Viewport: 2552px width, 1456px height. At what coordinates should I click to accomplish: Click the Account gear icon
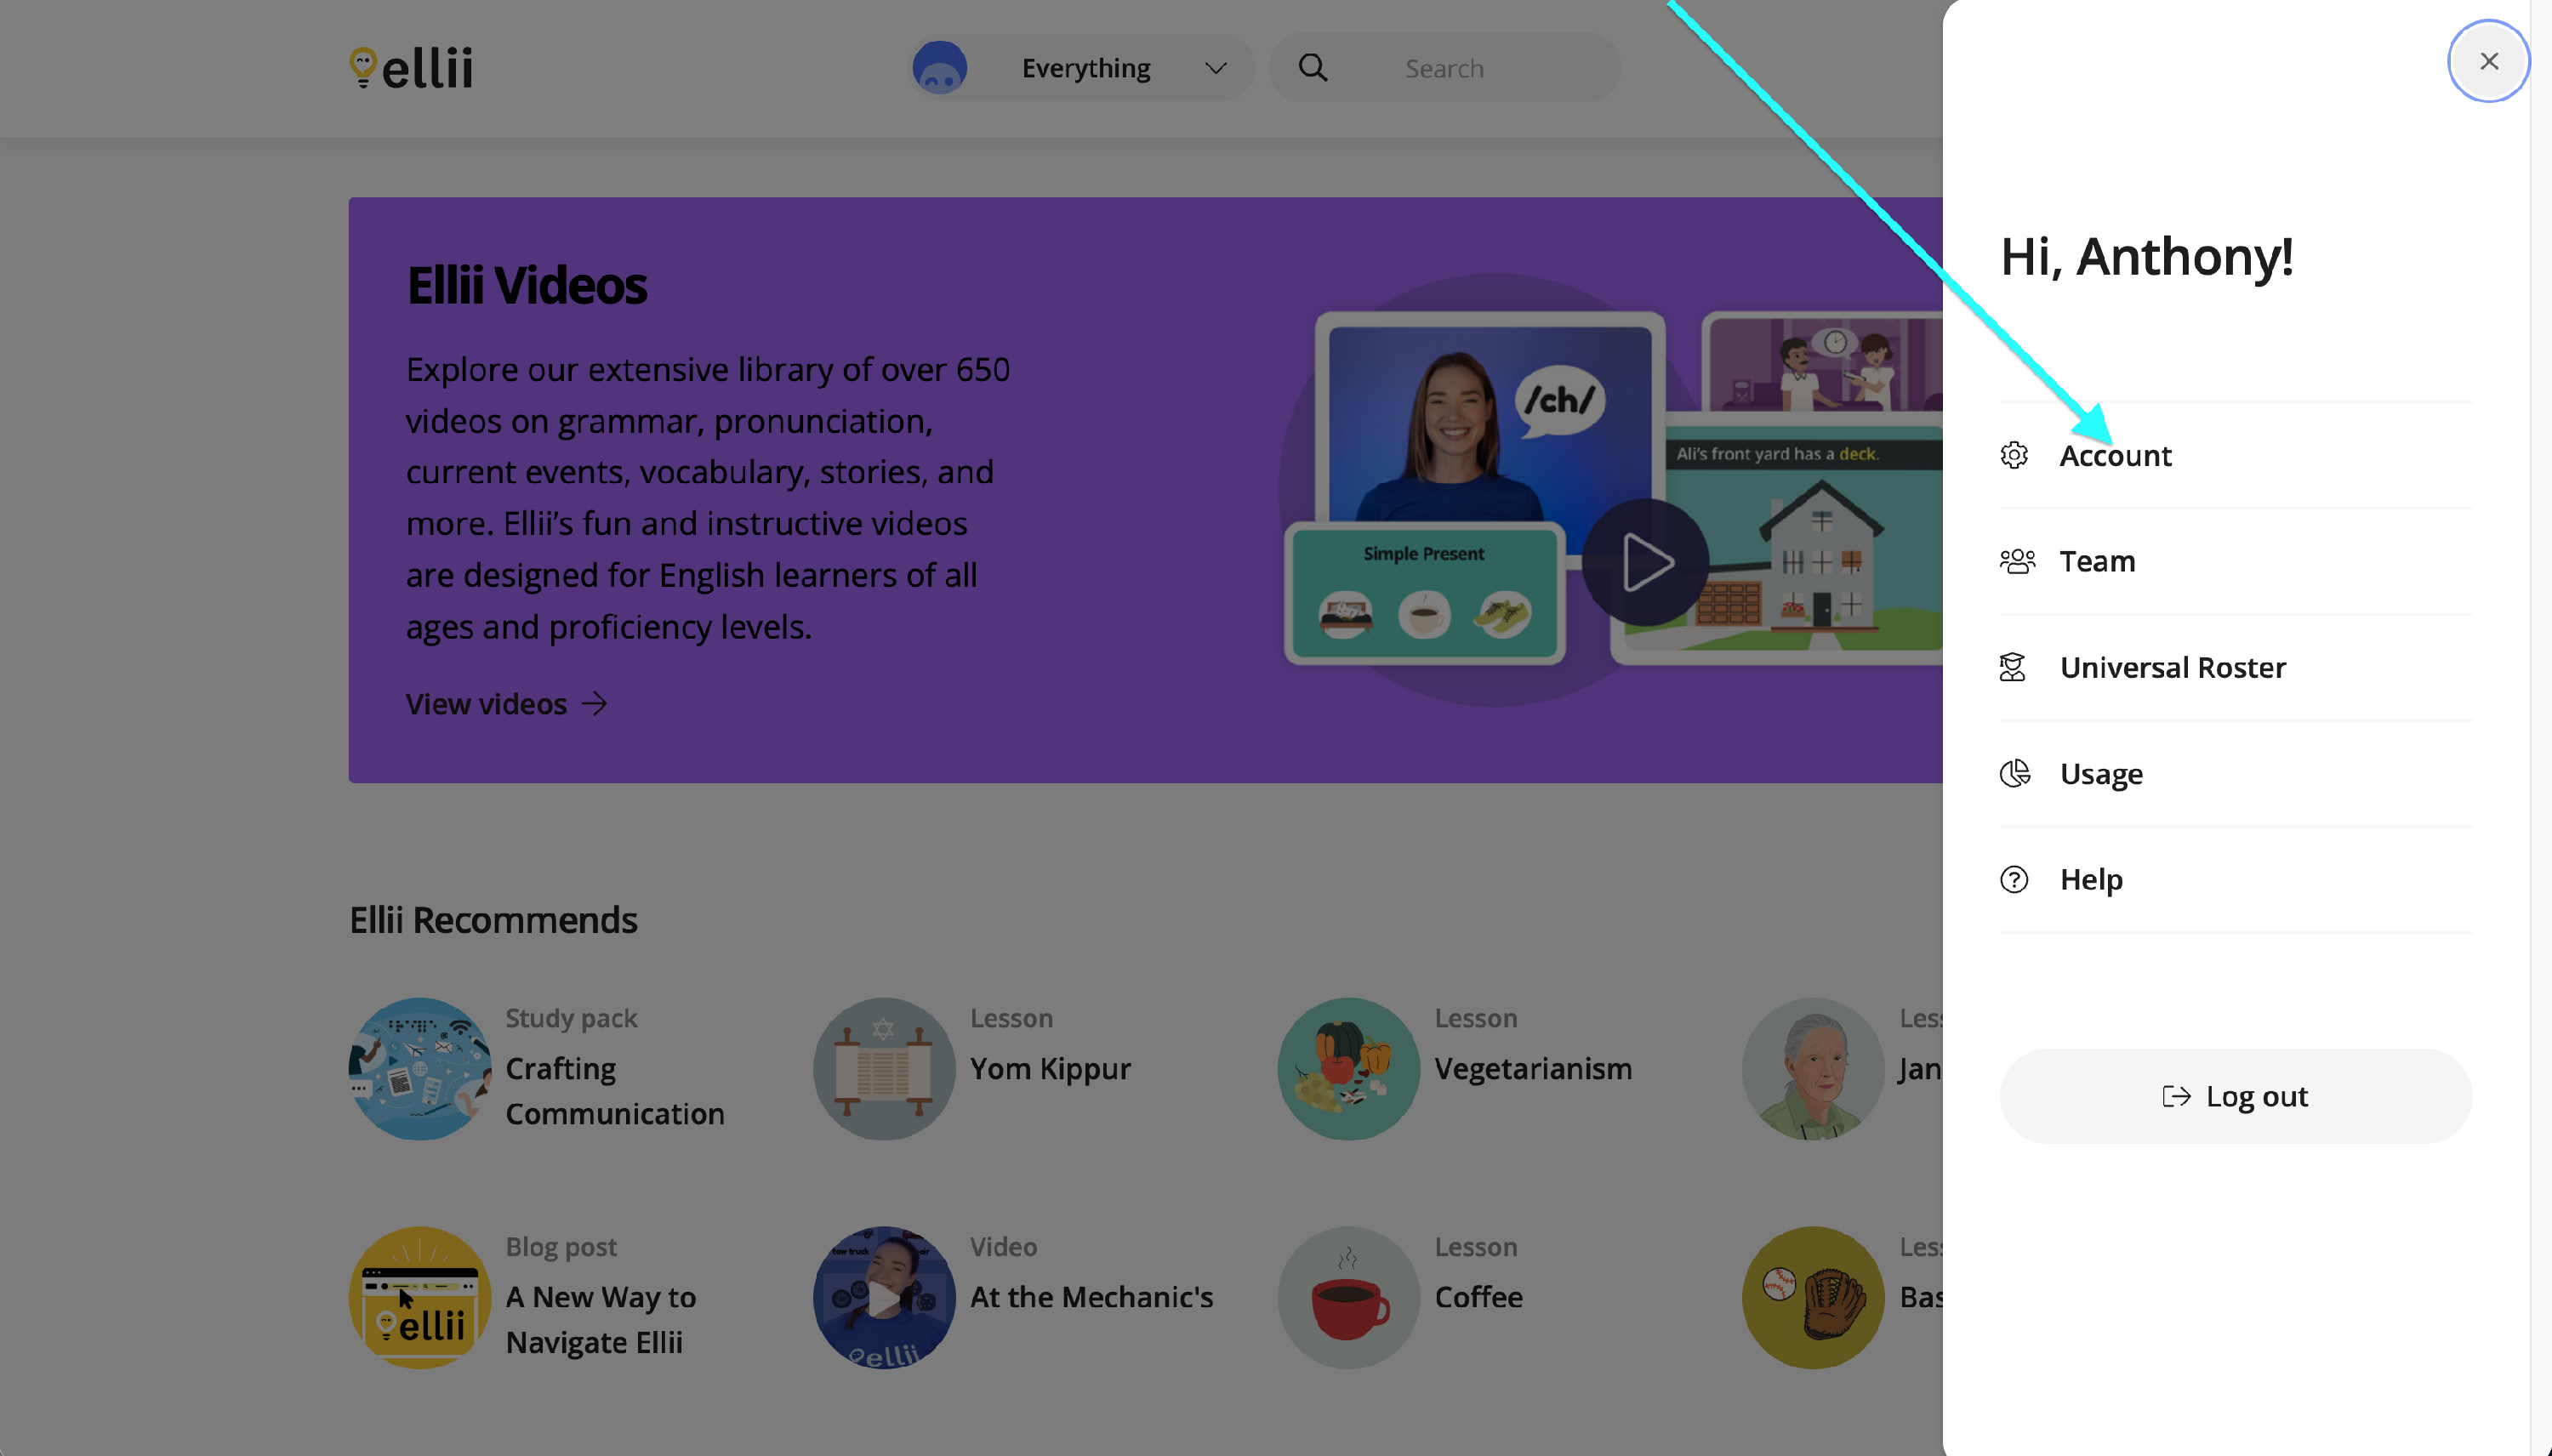coord(2013,455)
